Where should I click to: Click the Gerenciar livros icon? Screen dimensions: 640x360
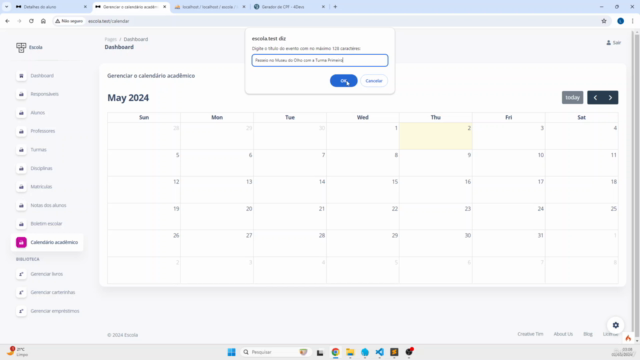(21, 274)
